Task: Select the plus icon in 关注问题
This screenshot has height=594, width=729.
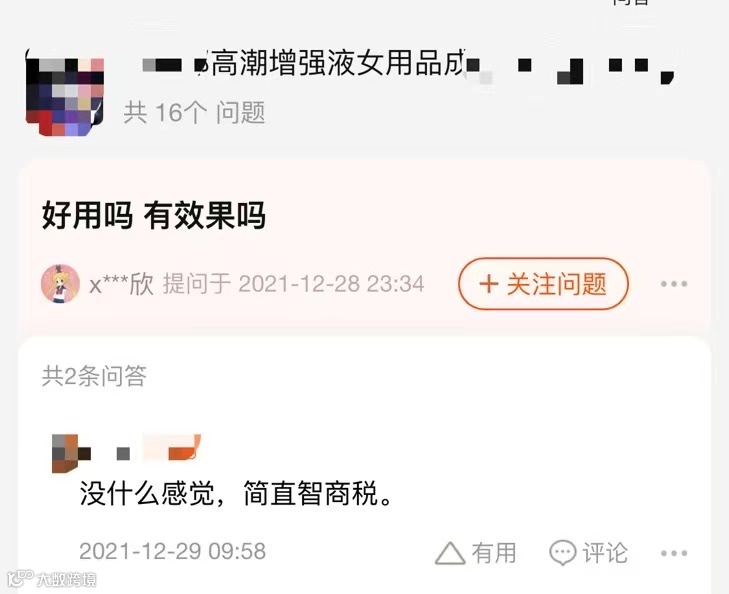Action: pyautogui.click(x=488, y=284)
